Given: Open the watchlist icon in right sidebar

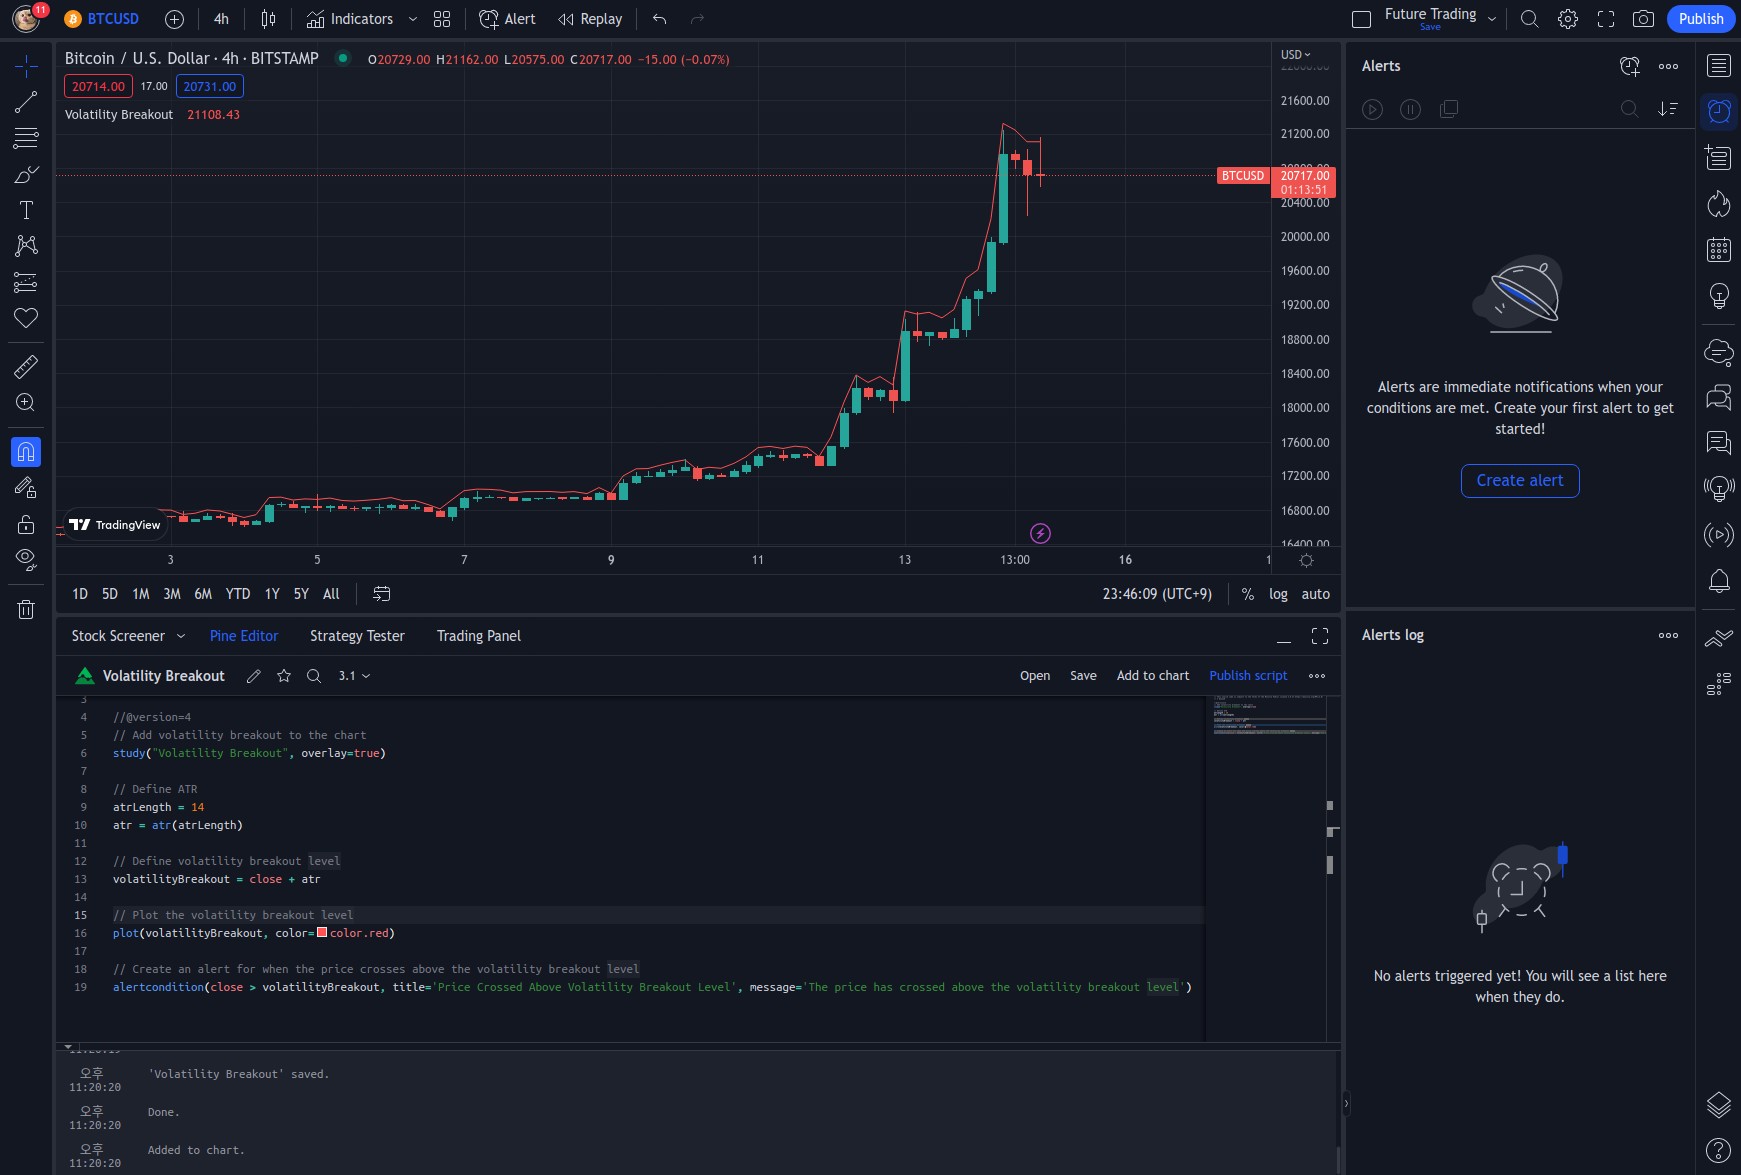Looking at the screenshot, I should tap(1719, 66).
